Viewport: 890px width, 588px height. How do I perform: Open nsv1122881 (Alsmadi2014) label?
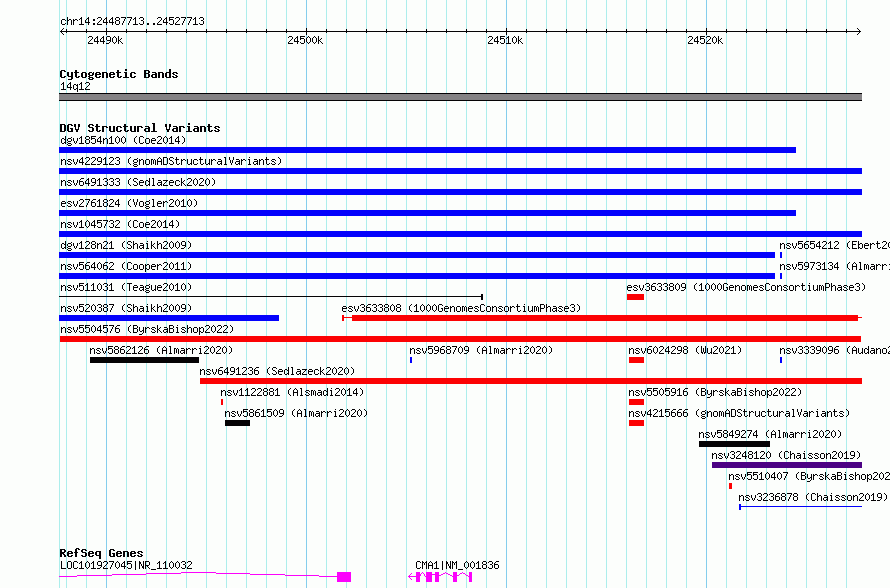(x=292, y=392)
